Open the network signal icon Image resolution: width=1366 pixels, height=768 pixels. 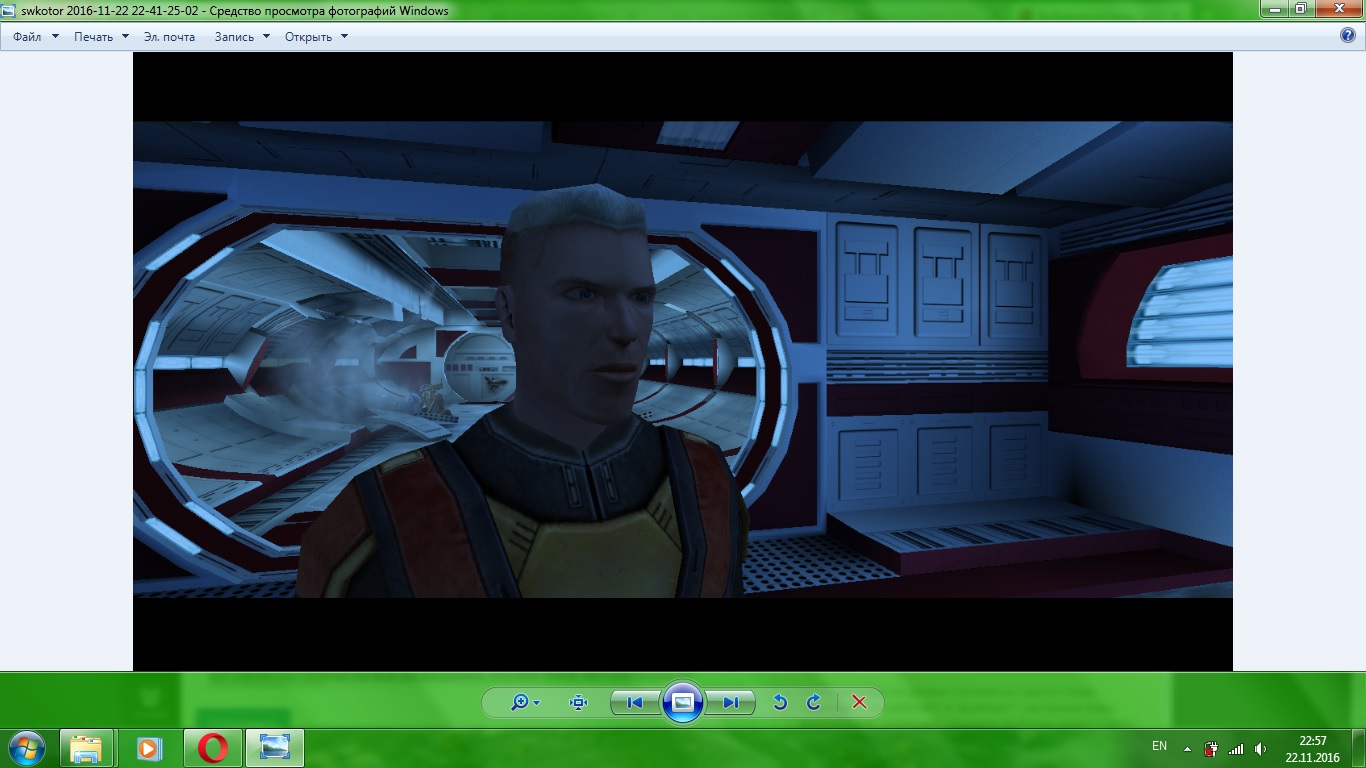[x=1236, y=748]
